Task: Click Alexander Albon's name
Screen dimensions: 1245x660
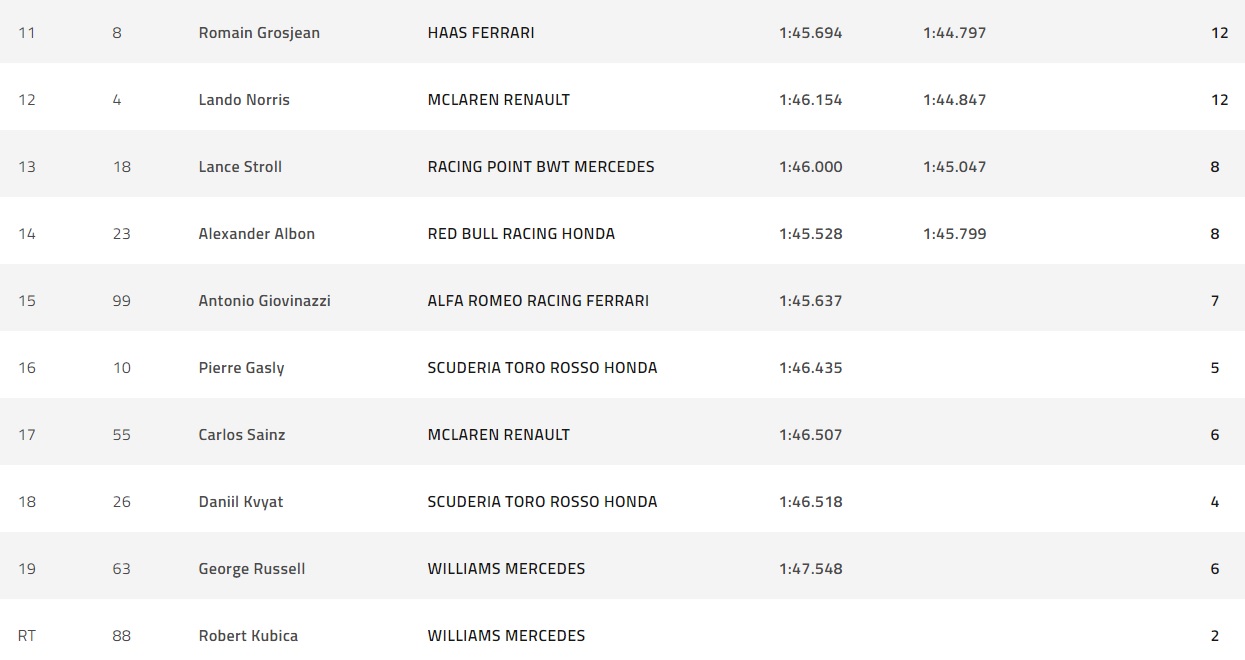Action: click(x=257, y=234)
